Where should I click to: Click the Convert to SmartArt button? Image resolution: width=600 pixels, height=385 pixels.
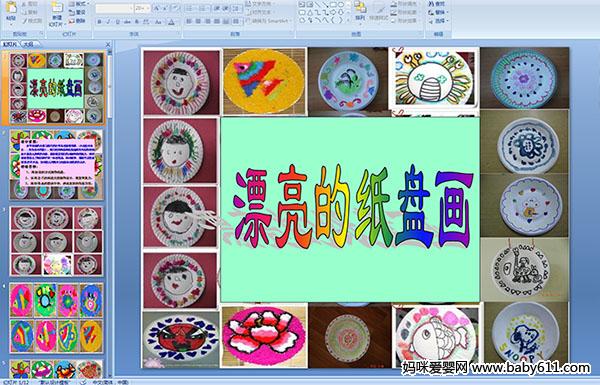(x=269, y=21)
